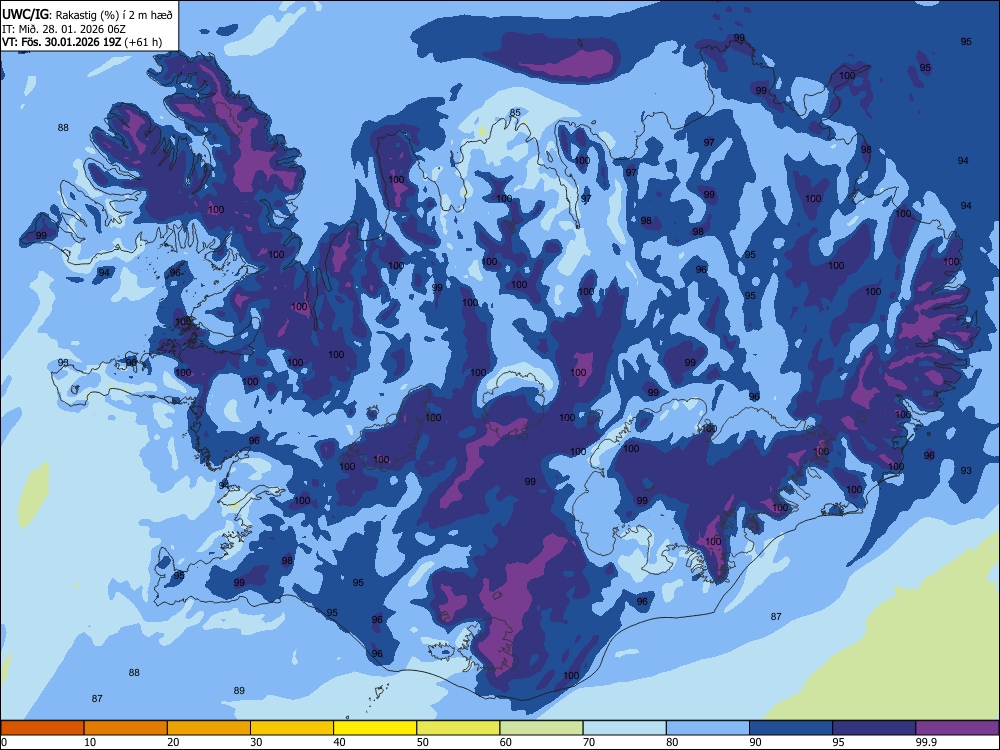Pick the 20–30 amber legend swatch

(209, 728)
